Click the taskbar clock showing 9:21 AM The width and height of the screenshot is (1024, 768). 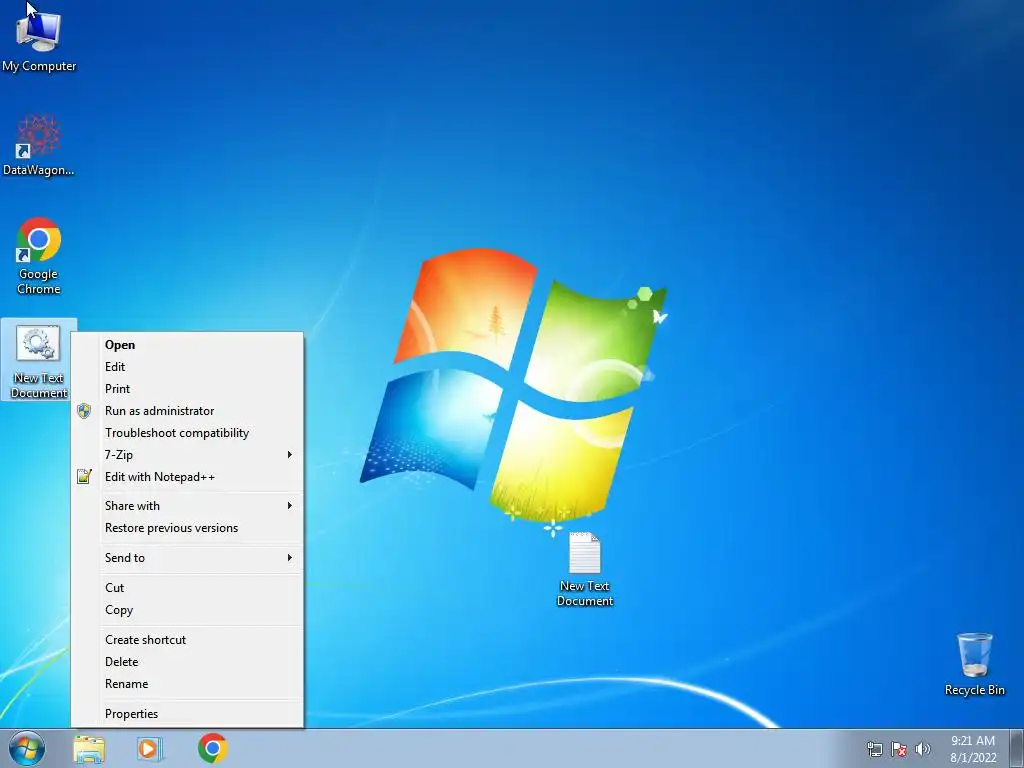click(973, 748)
